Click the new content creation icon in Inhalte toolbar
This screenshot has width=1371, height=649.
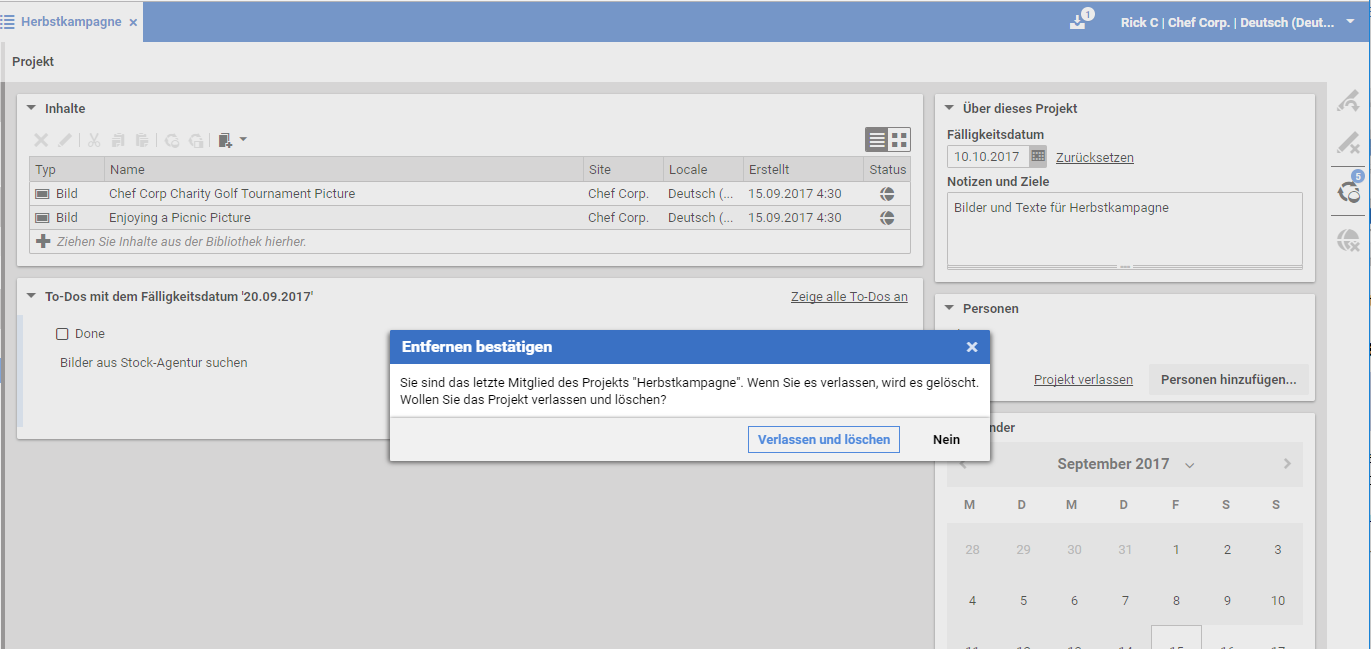pyautogui.click(x=225, y=141)
